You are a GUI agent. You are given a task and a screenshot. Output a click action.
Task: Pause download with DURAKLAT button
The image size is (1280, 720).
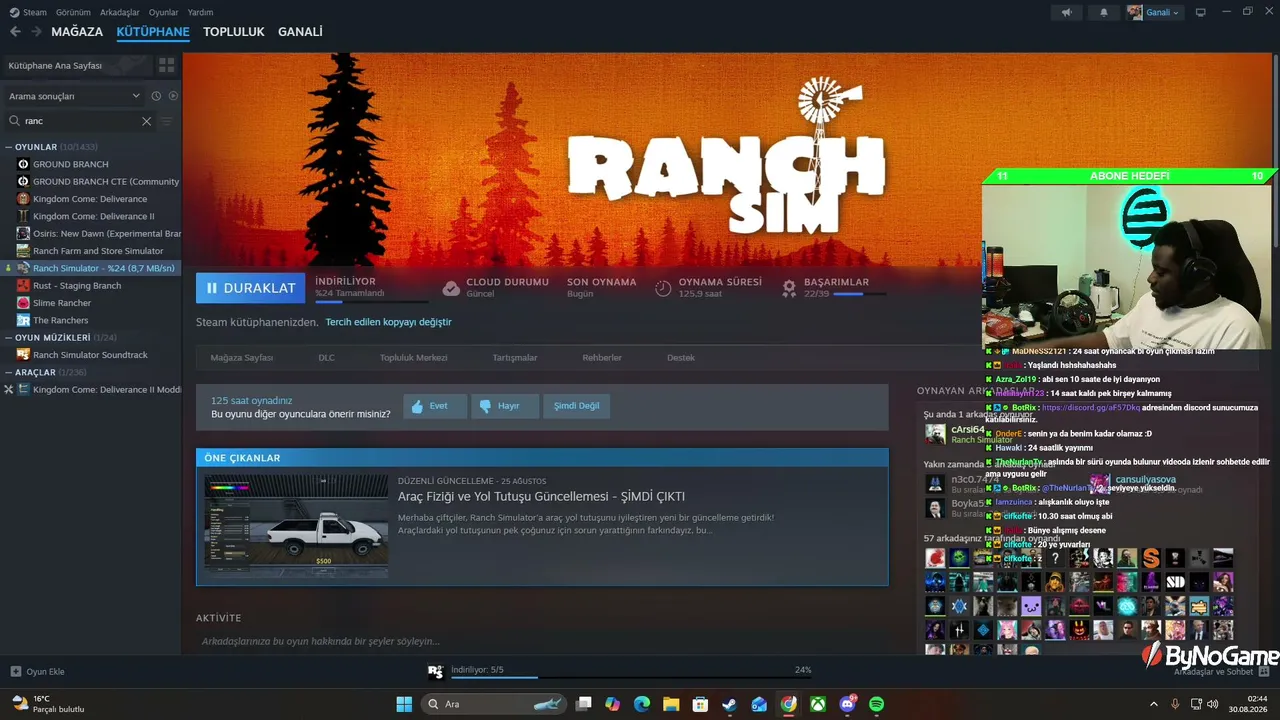tap(251, 288)
